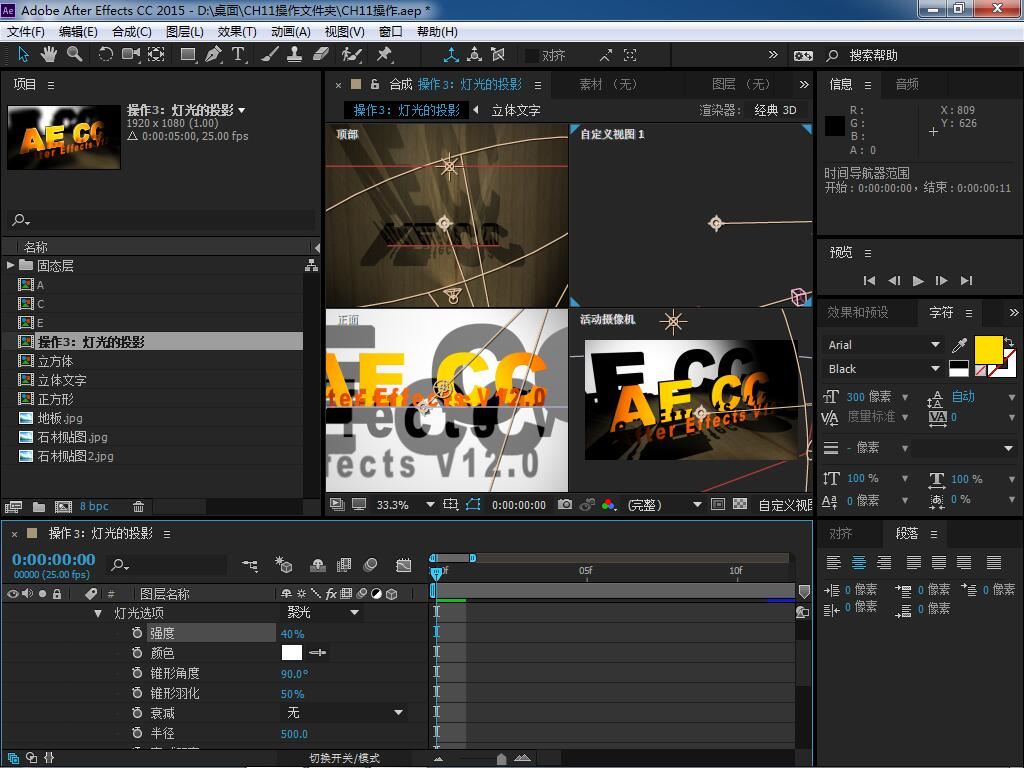Click the trash delete icon in Project panel
1024x768 pixels.
[138, 506]
